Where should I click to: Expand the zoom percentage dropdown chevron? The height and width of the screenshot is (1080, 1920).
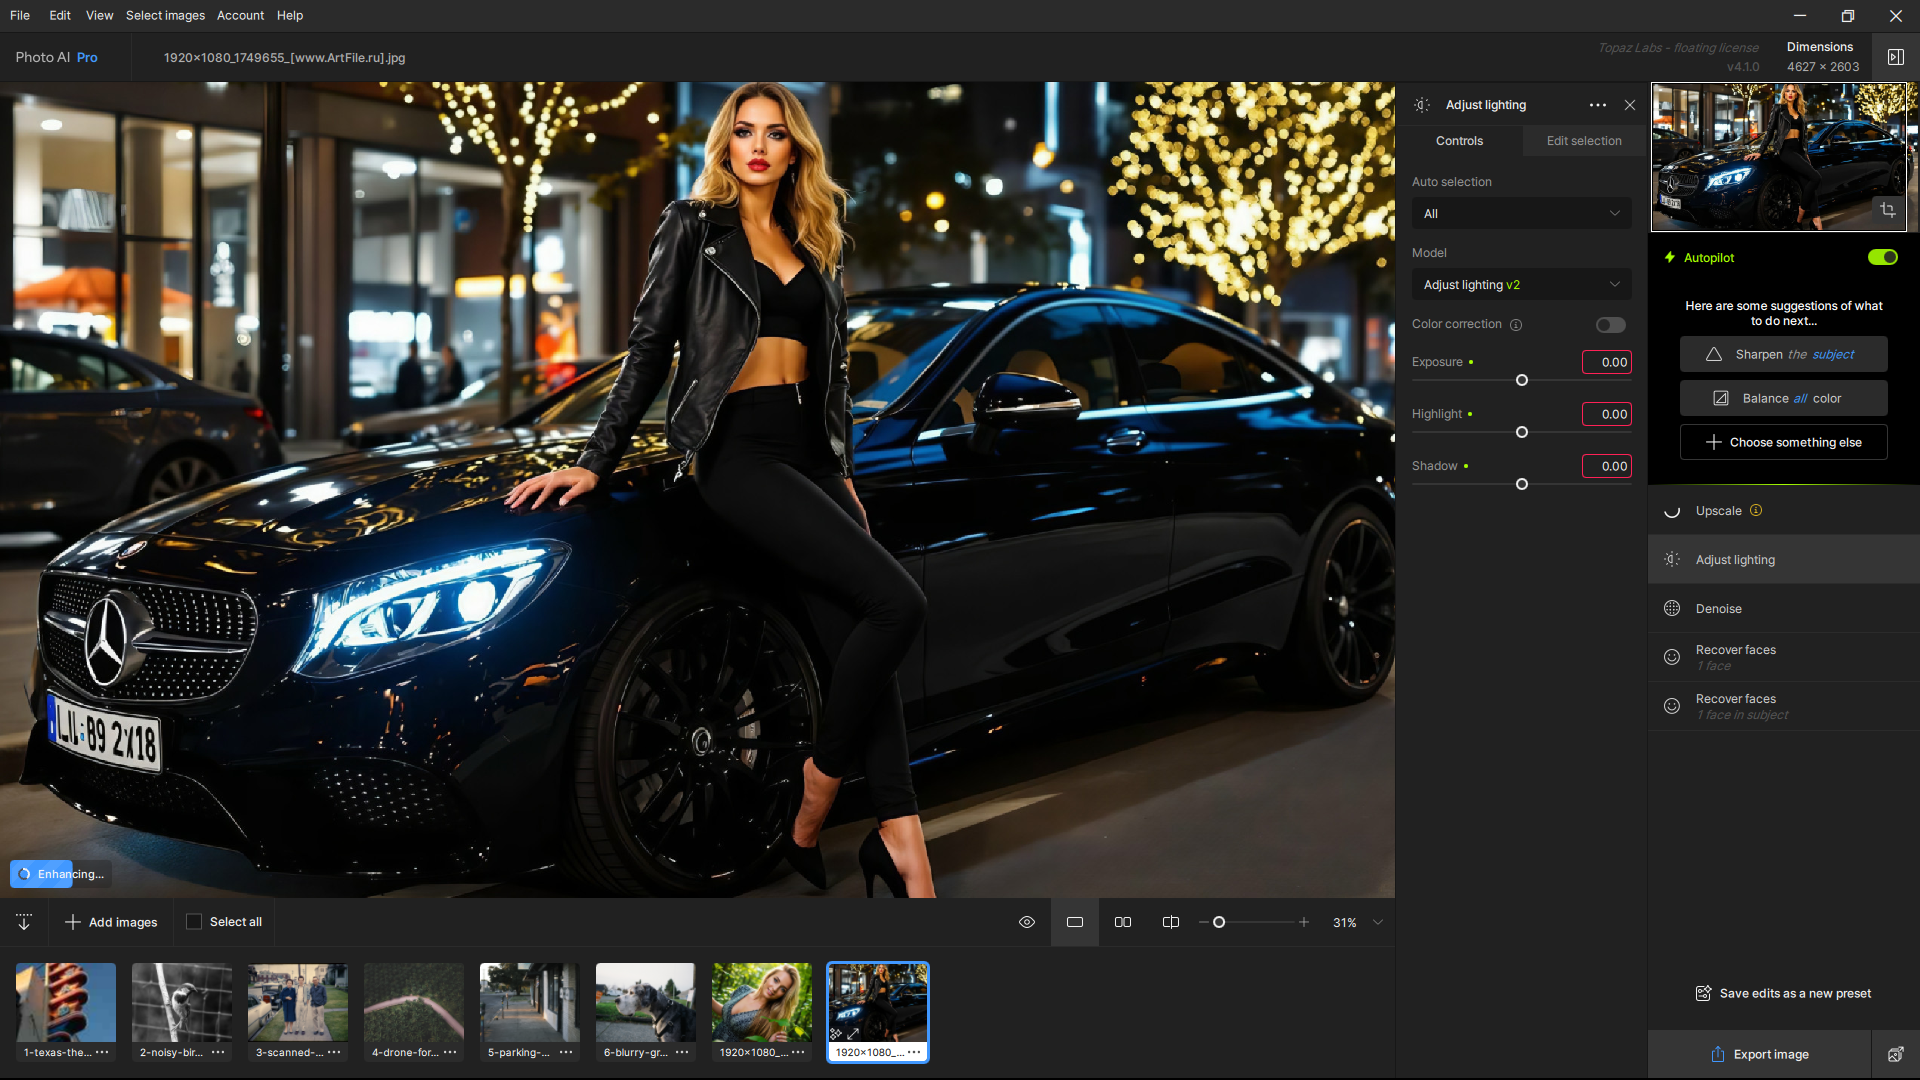click(1378, 922)
